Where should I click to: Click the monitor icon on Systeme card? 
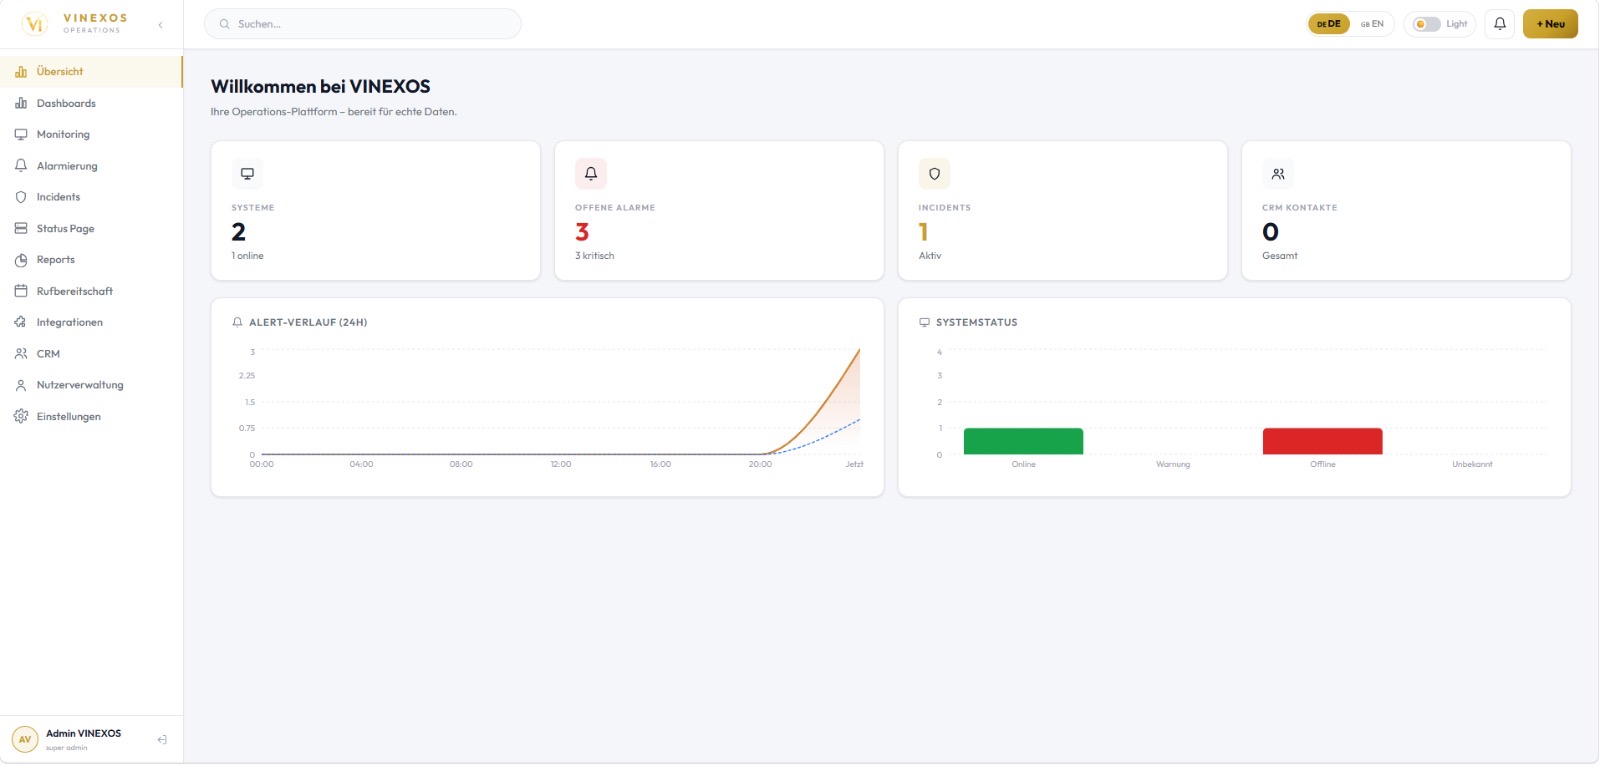247,174
